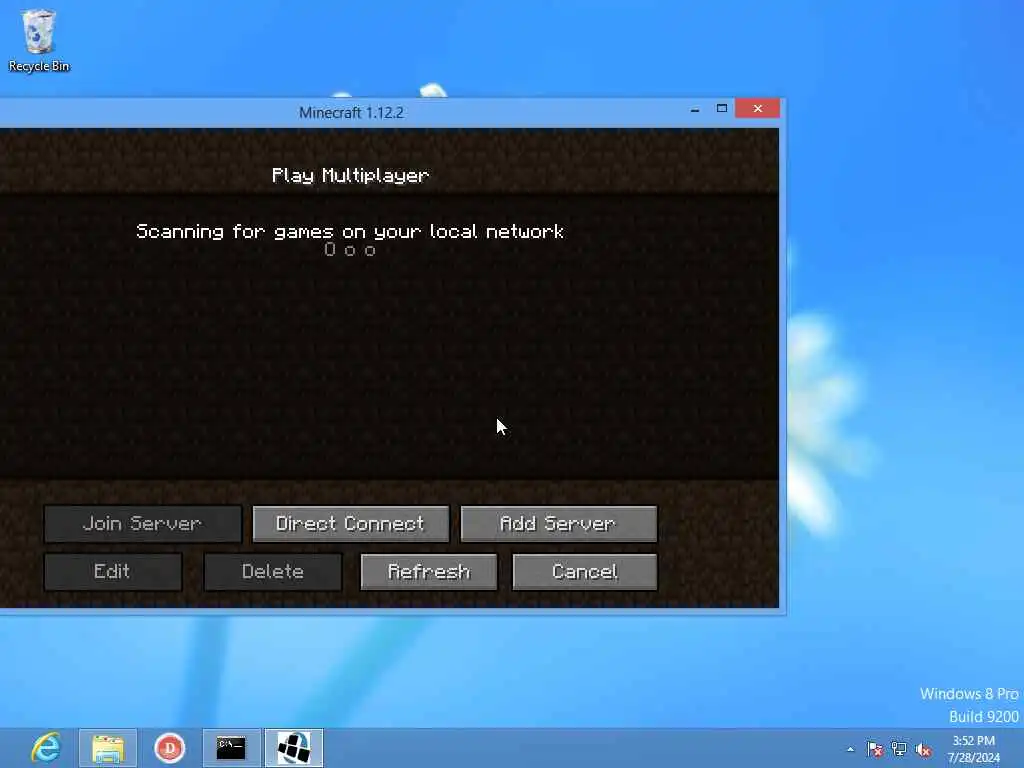The height and width of the screenshot is (768, 1024).
Task: Launch Internet Explorer from the taskbar
Action: [x=46, y=748]
